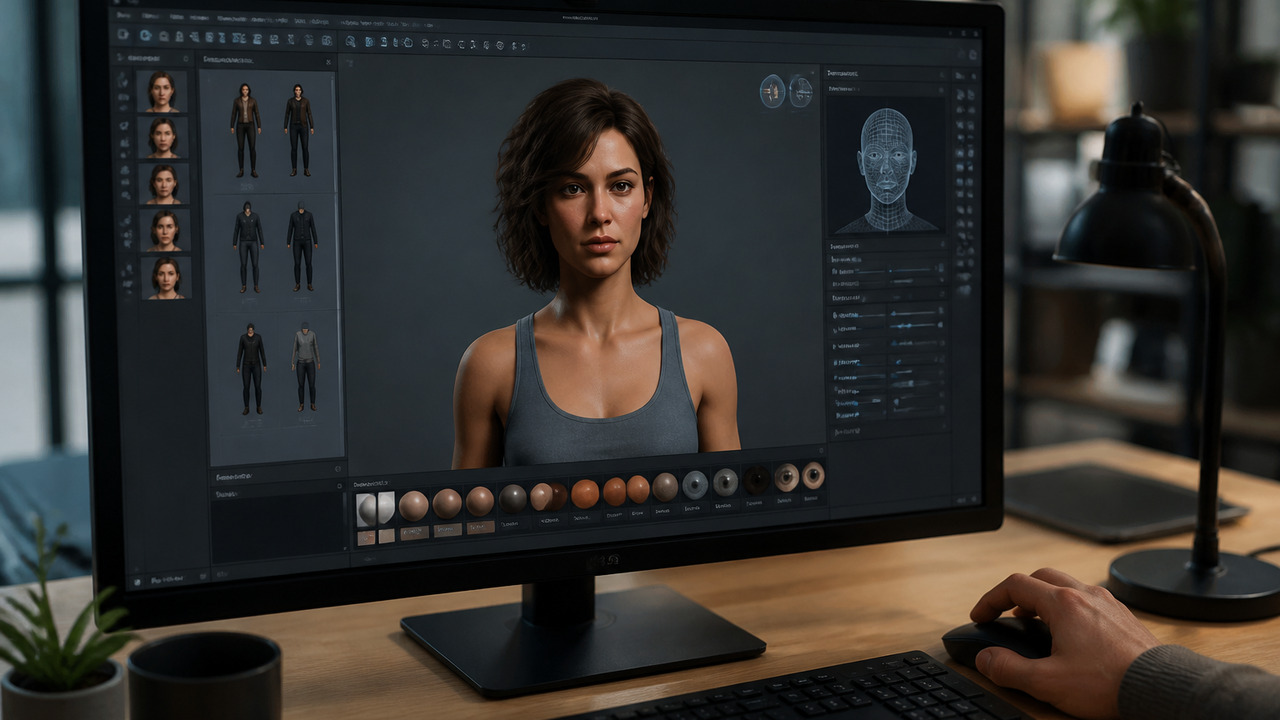Select the single large orange material sphere

click(x=585, y=493)
